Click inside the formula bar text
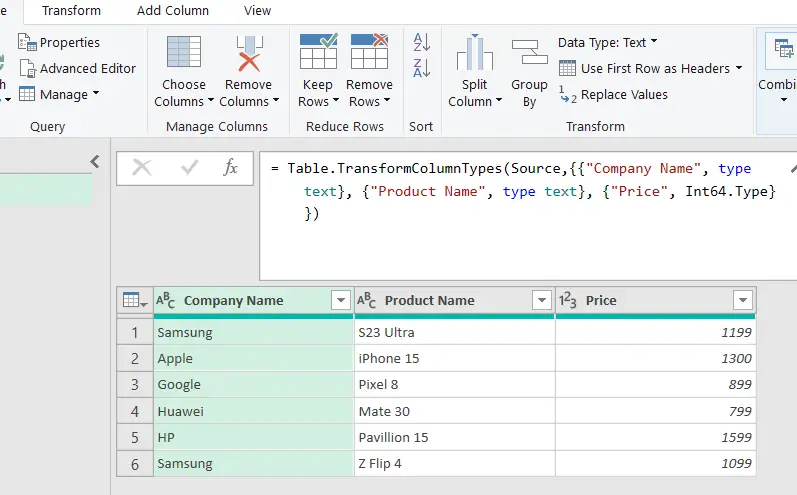Viewport: 797px width, 495px height. 523,191
